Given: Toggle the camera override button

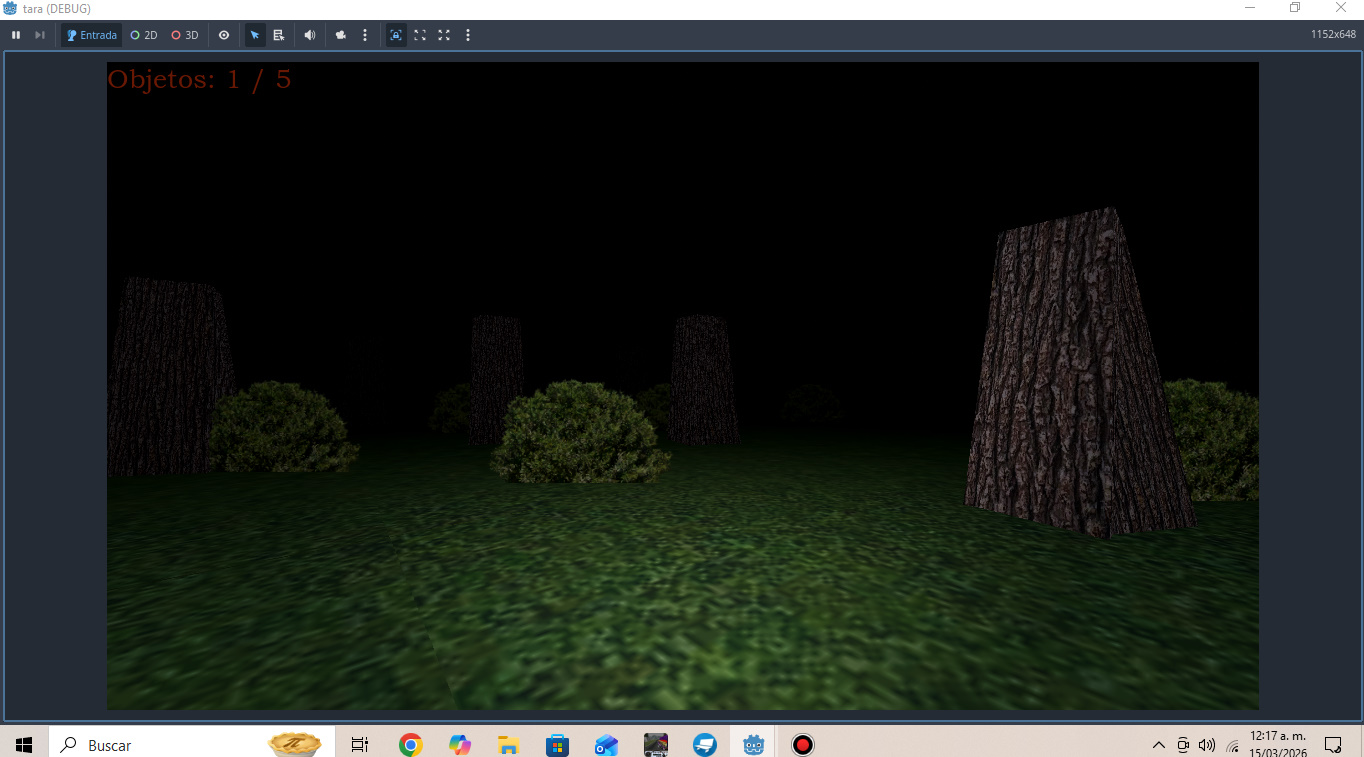Looking at the screenshot, I should point(341,35).
